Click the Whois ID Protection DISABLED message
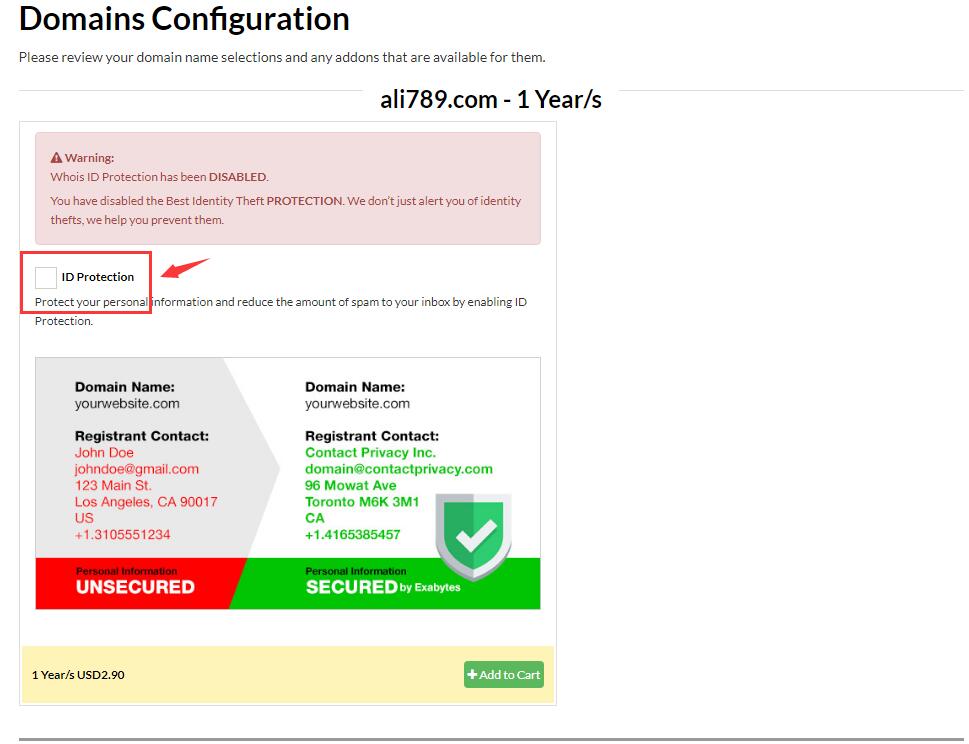969x744 pixels. pos(159,177)
